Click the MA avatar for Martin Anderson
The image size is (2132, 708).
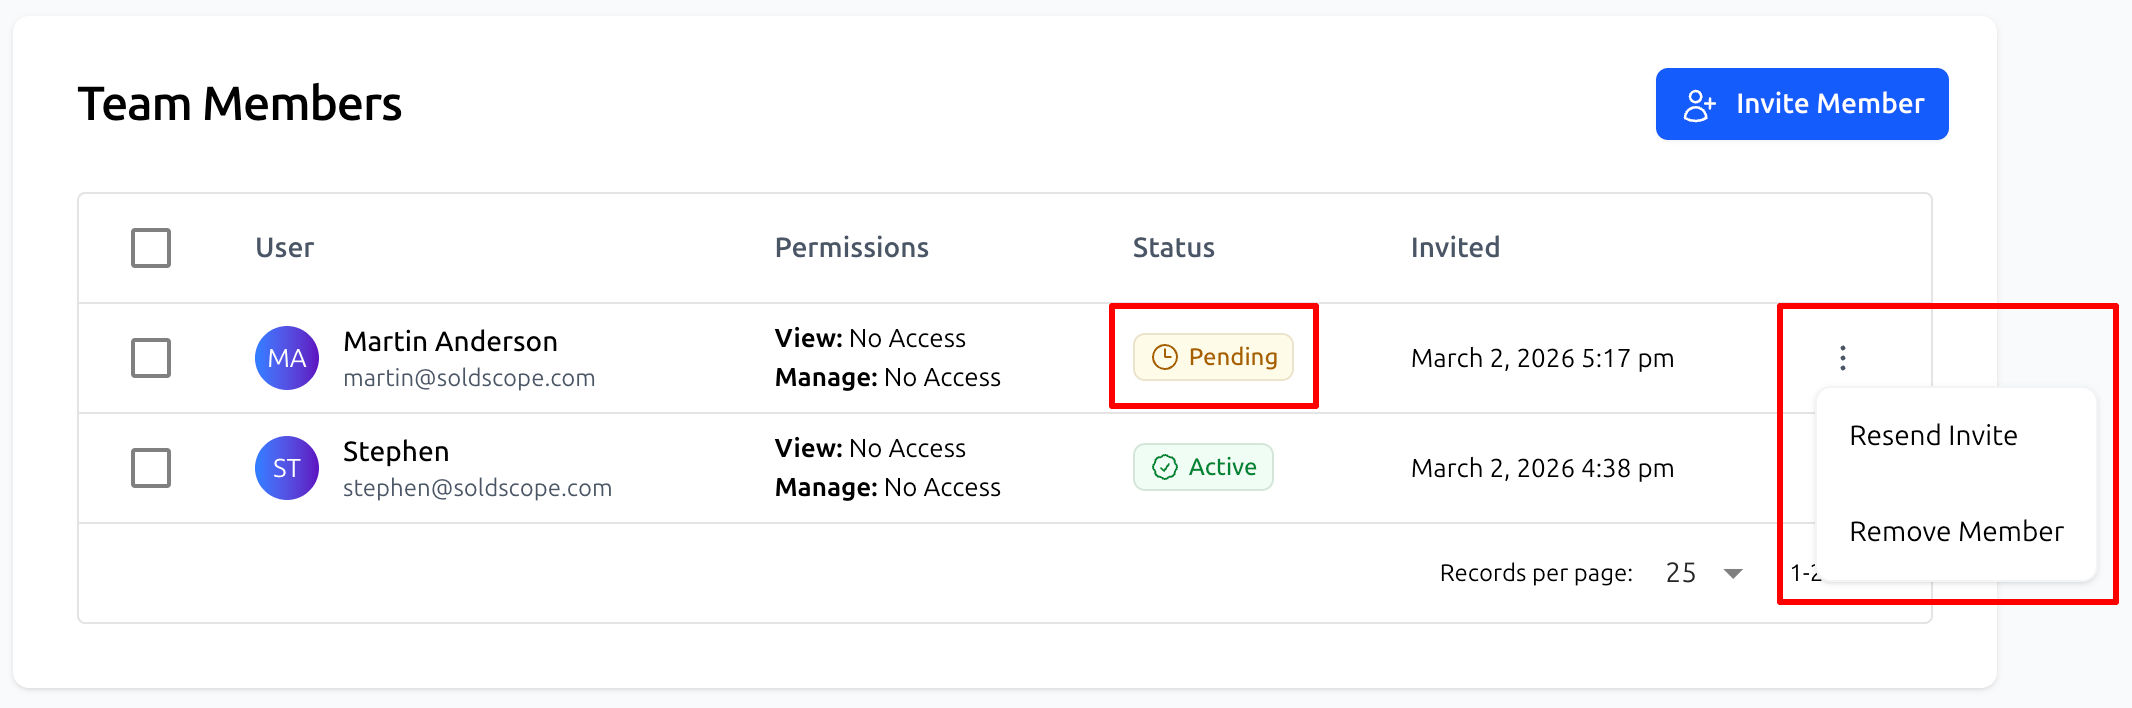coord(287,358)
